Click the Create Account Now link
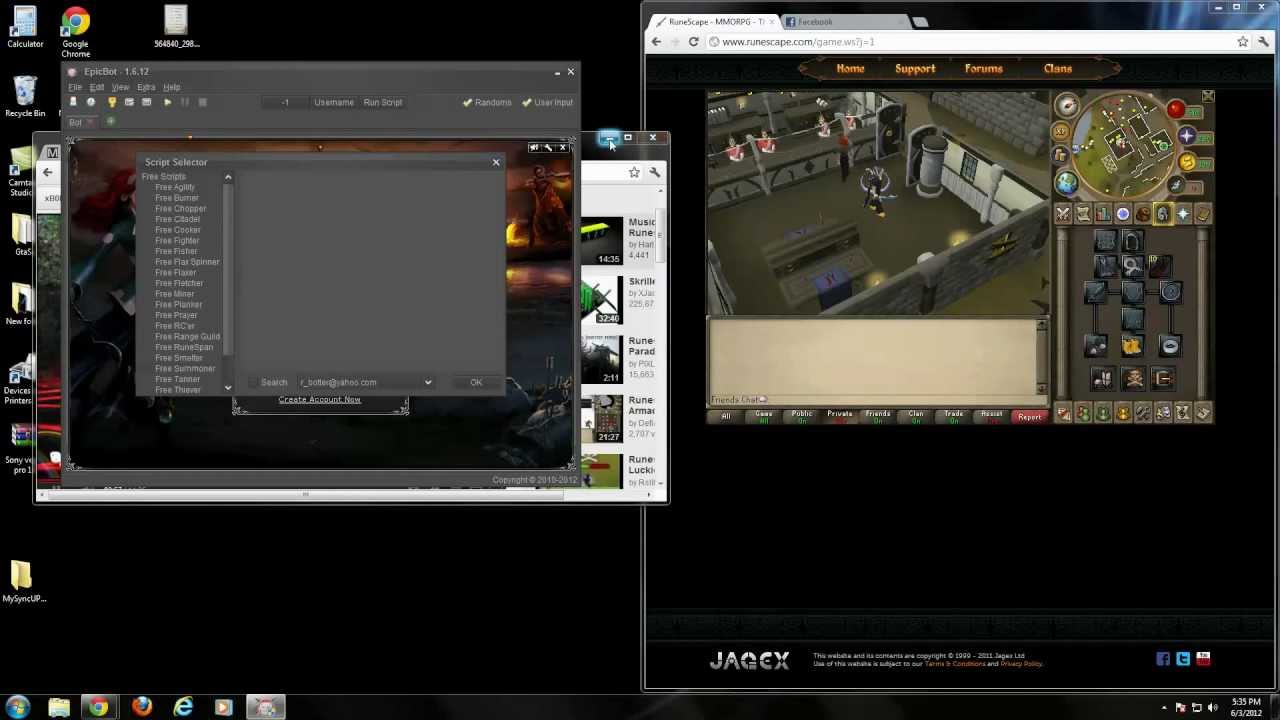The width and height of the screenshot is (1280, 720). (320, 399)
